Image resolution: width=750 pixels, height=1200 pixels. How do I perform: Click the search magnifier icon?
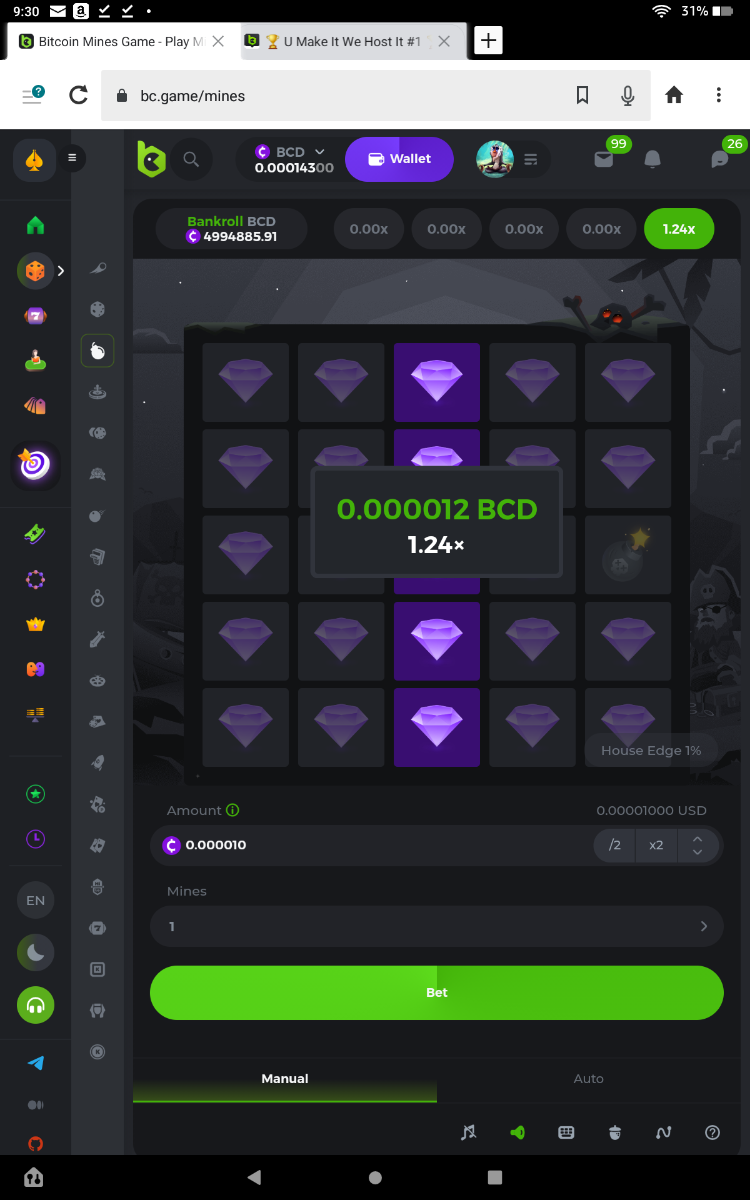tap(191, 159)
